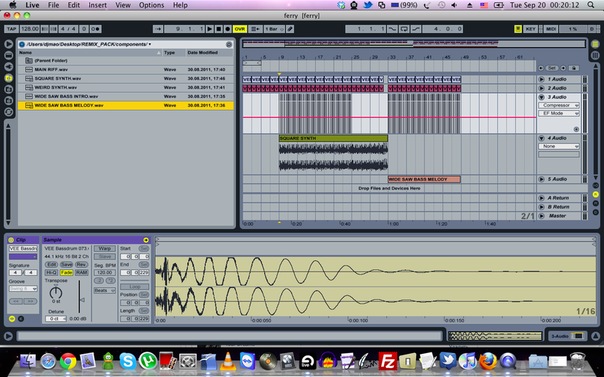Toggle the metronome button
604x377 pixels.
(96, 29)
